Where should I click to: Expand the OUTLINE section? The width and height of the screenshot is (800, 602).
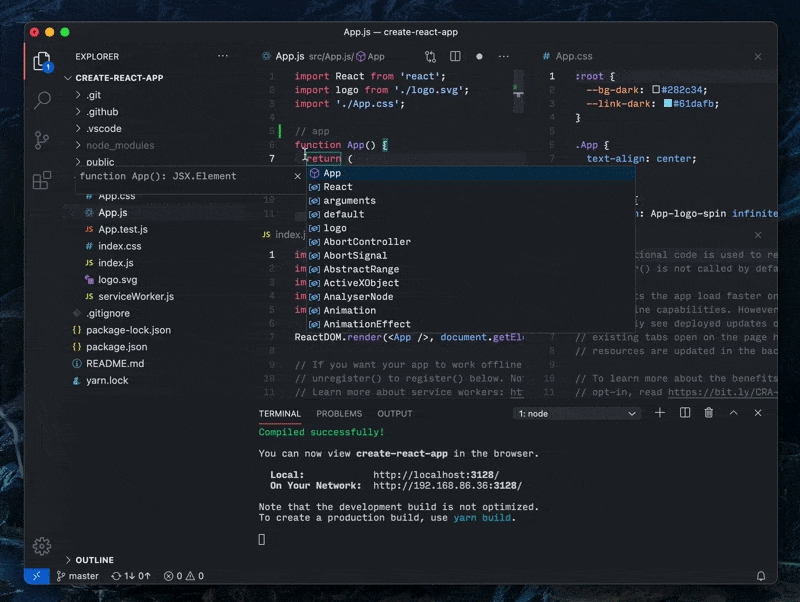[95, 560]
